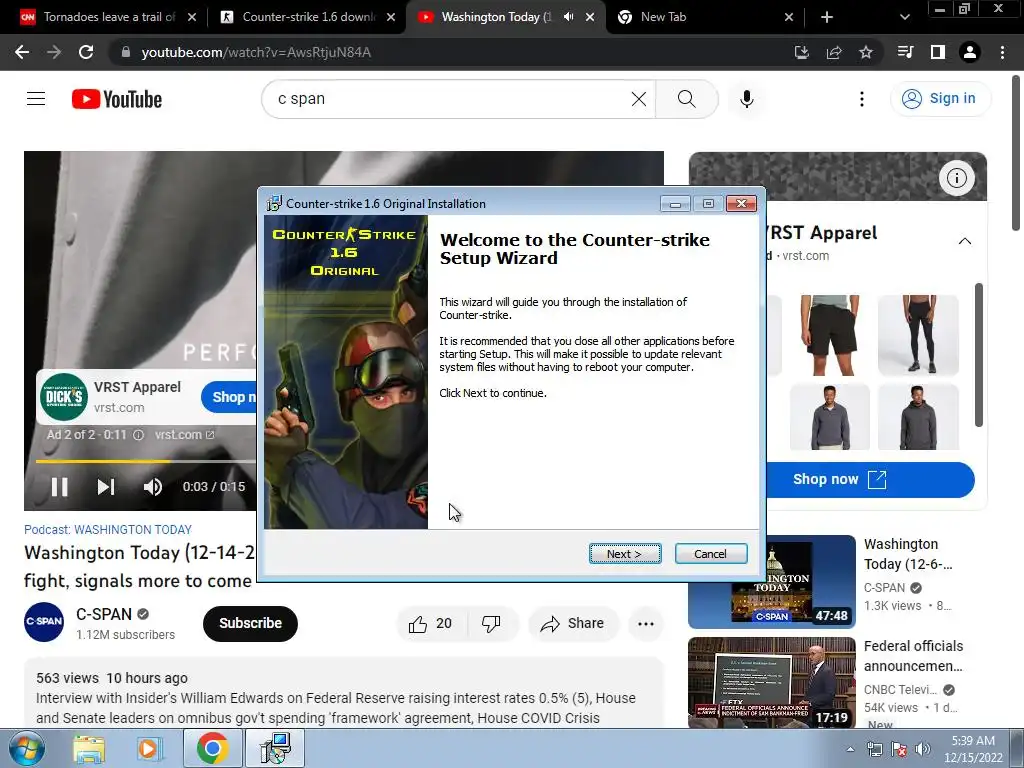The height and width of the screenshot is (768, 1024).
Task: Open install app icon in address bar
Action: click(x=801, y=52)
